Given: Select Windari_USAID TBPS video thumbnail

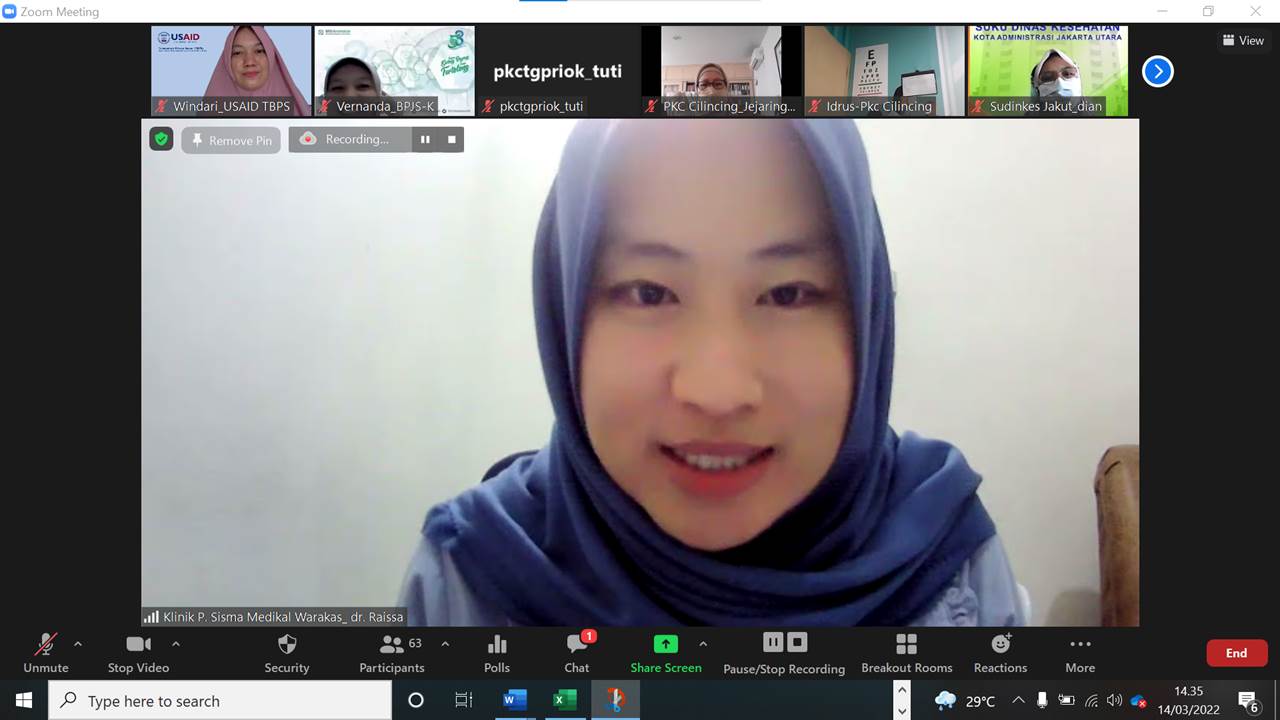Looking at the screenshot, I should (x=231, y=70).
